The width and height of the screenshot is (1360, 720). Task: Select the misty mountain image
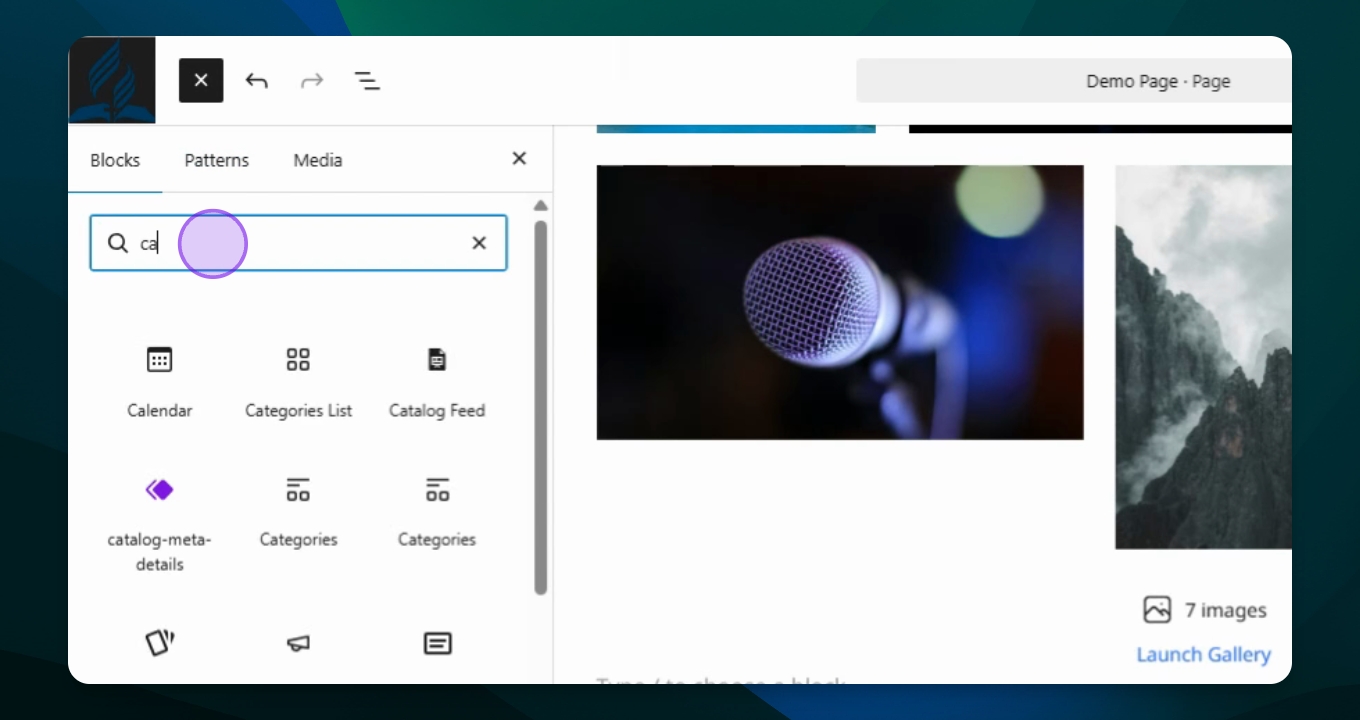(1203, 357)
